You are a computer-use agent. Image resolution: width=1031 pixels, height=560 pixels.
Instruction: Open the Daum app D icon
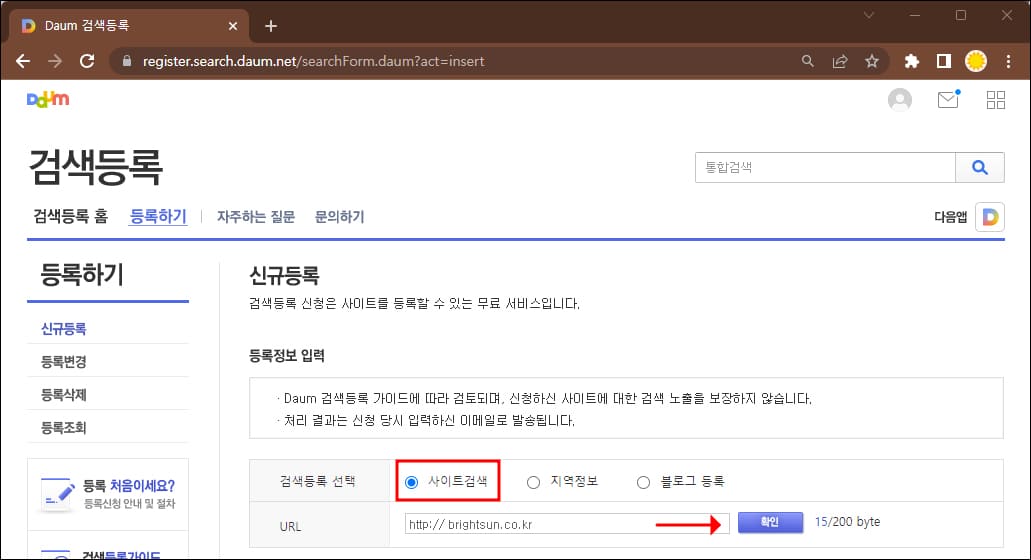990,217
